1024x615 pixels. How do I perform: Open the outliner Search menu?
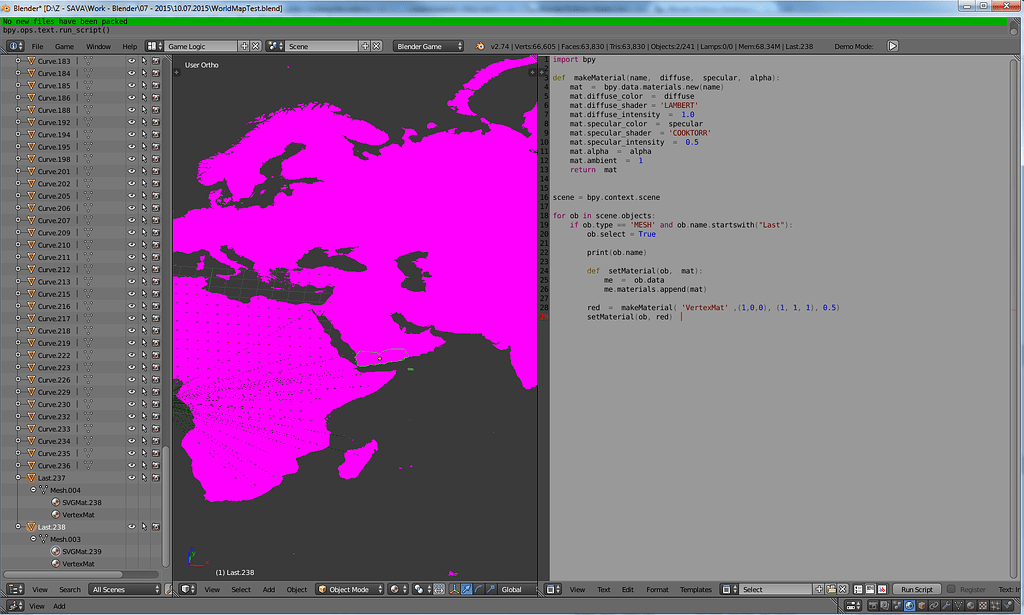coord(70,590)
